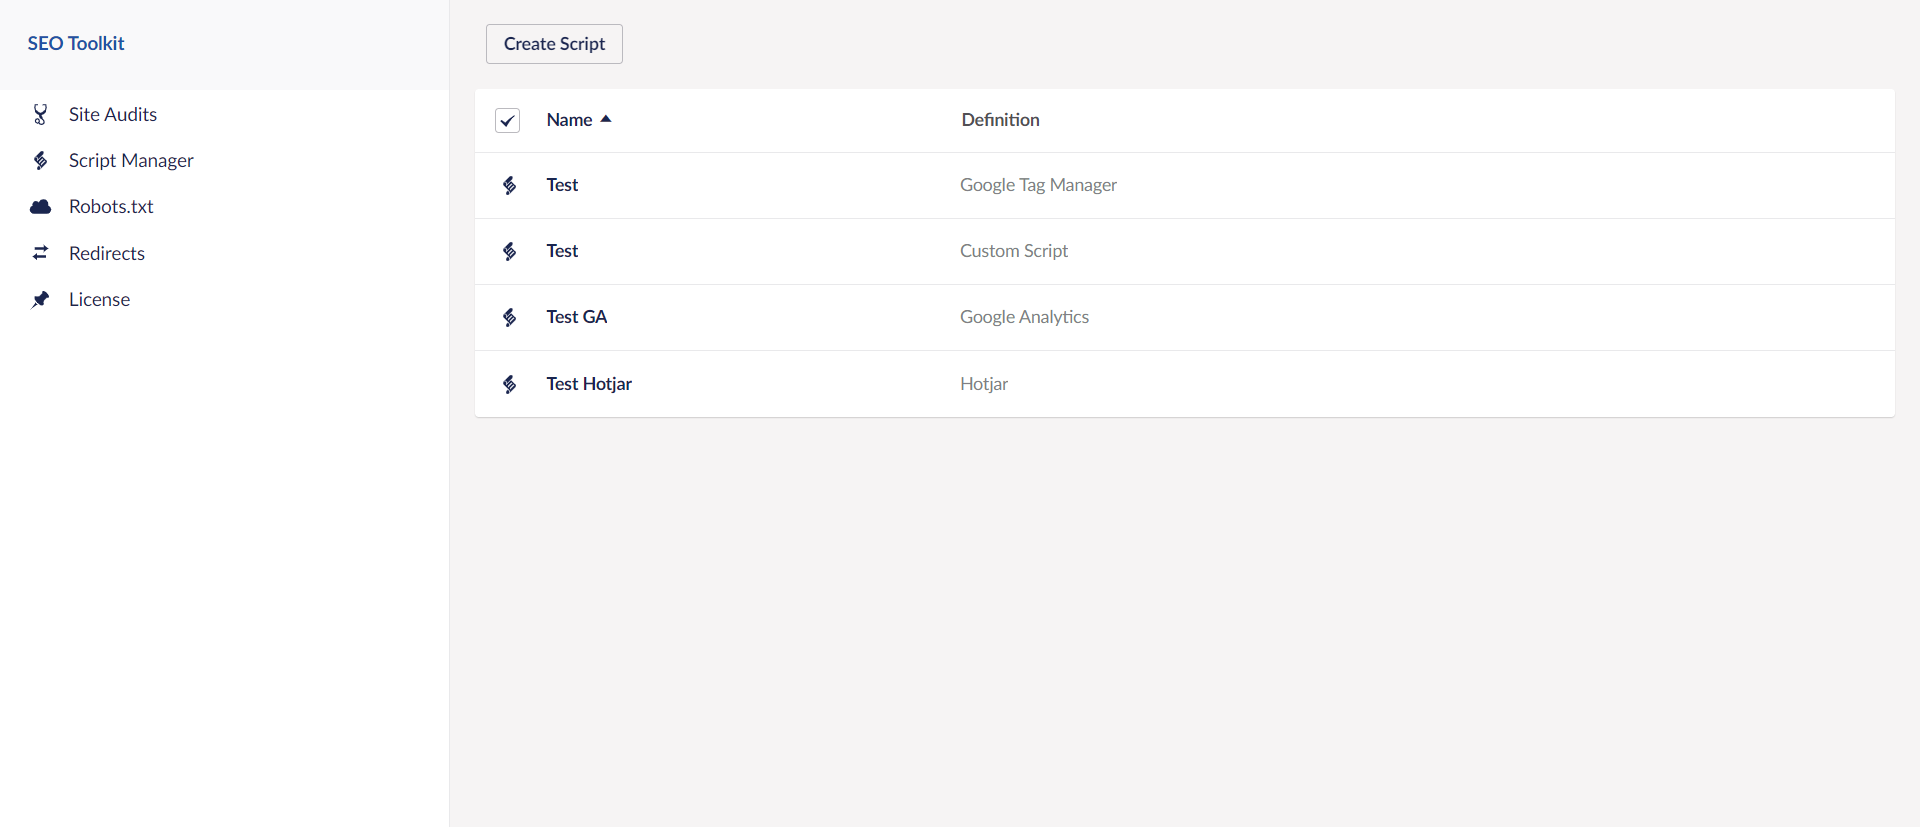Click script icon beside Test GA
Viewport: 1920px width, 827px height.
pos(509,317)
